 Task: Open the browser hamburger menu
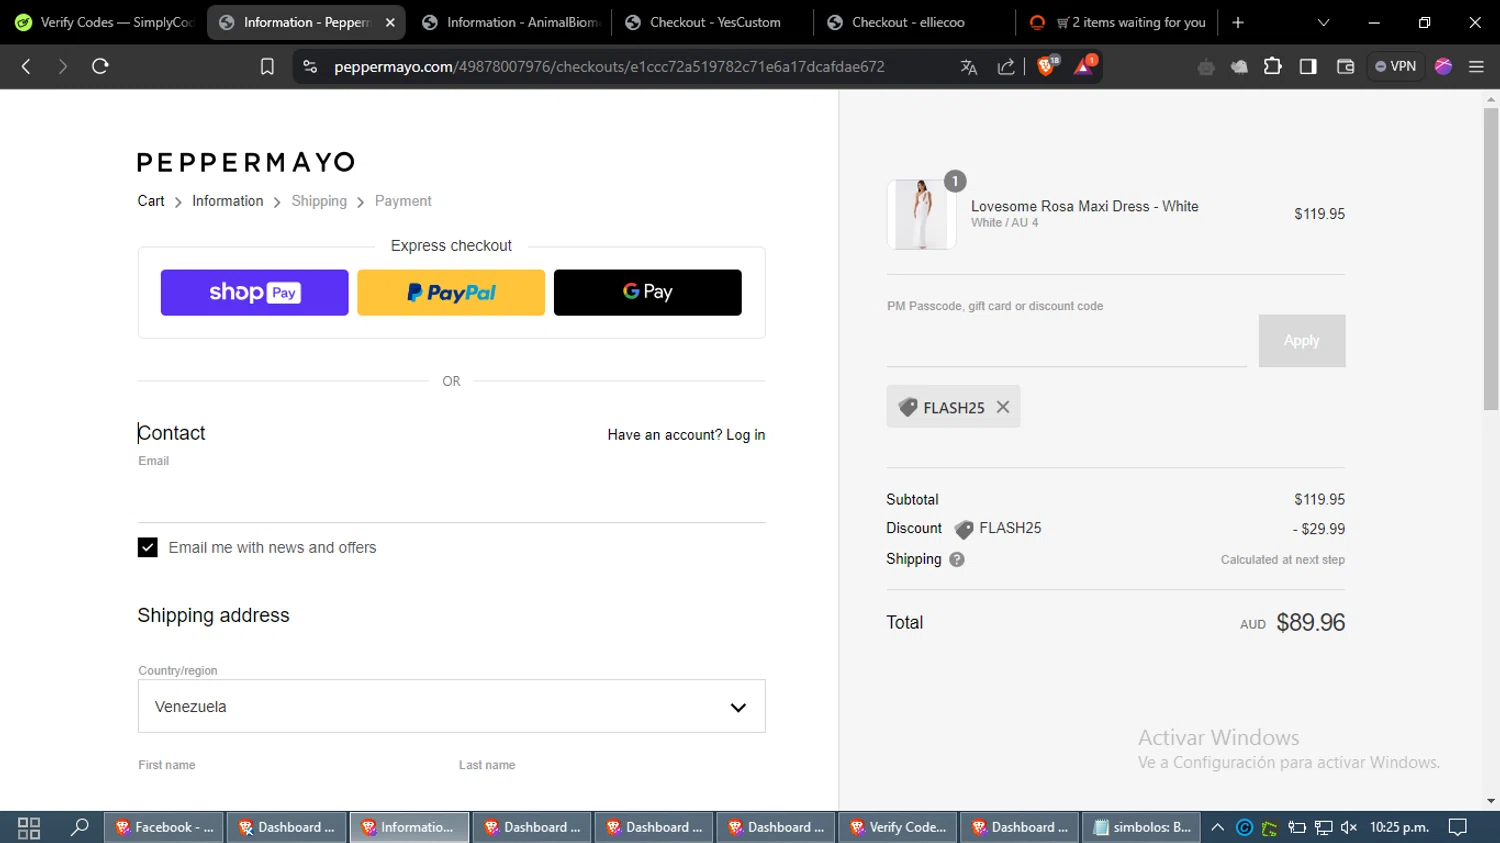pyautogui.click(x=1476, y=66)
